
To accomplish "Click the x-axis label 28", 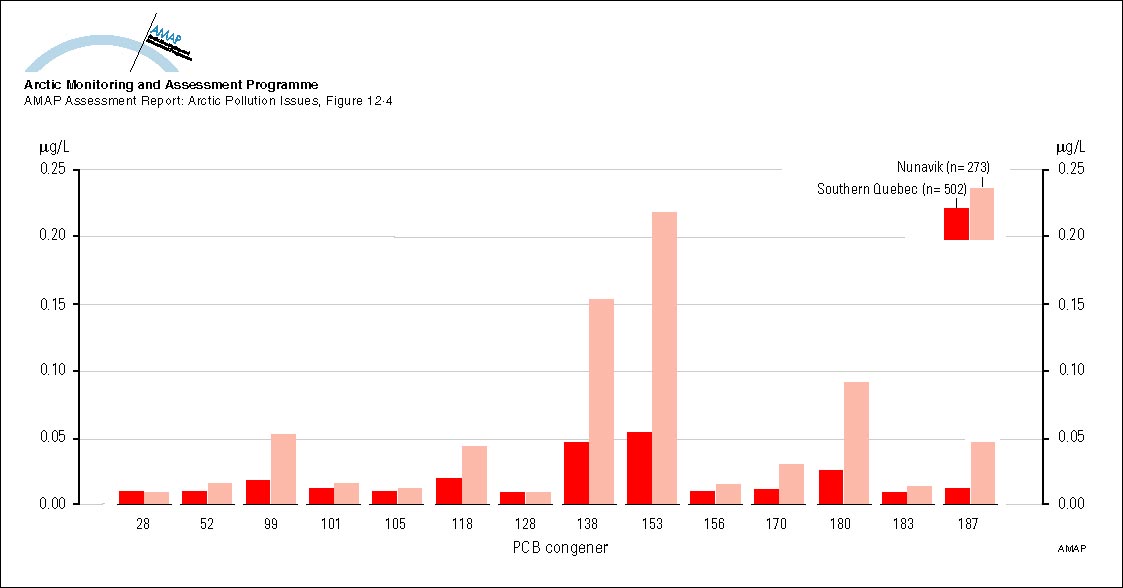I will pyautogui.click(x=143, y=522).
